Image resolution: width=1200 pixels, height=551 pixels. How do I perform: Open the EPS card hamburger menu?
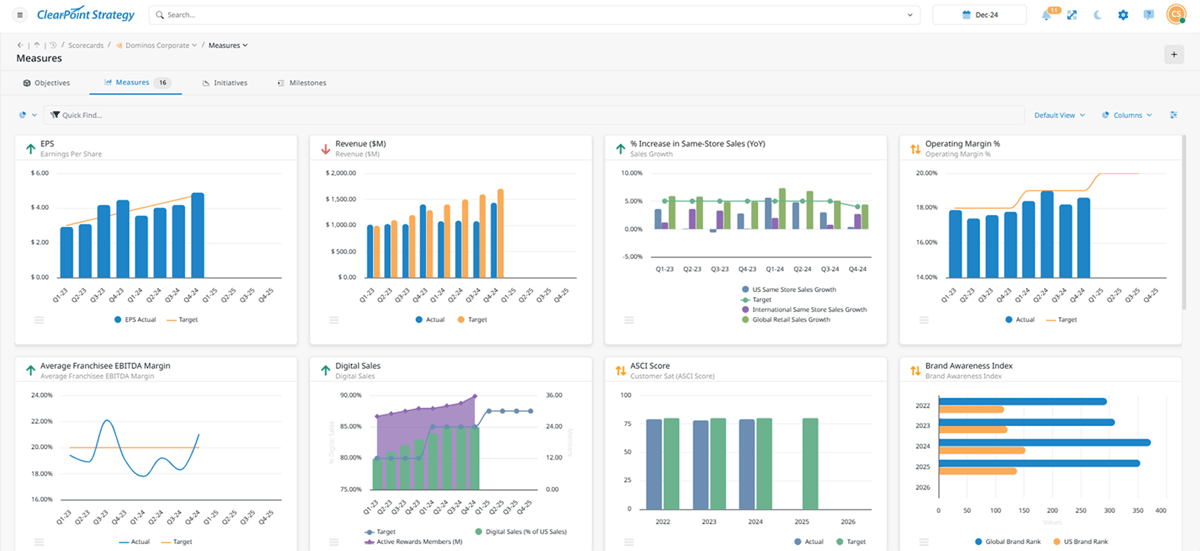click(x=40, y=320)
